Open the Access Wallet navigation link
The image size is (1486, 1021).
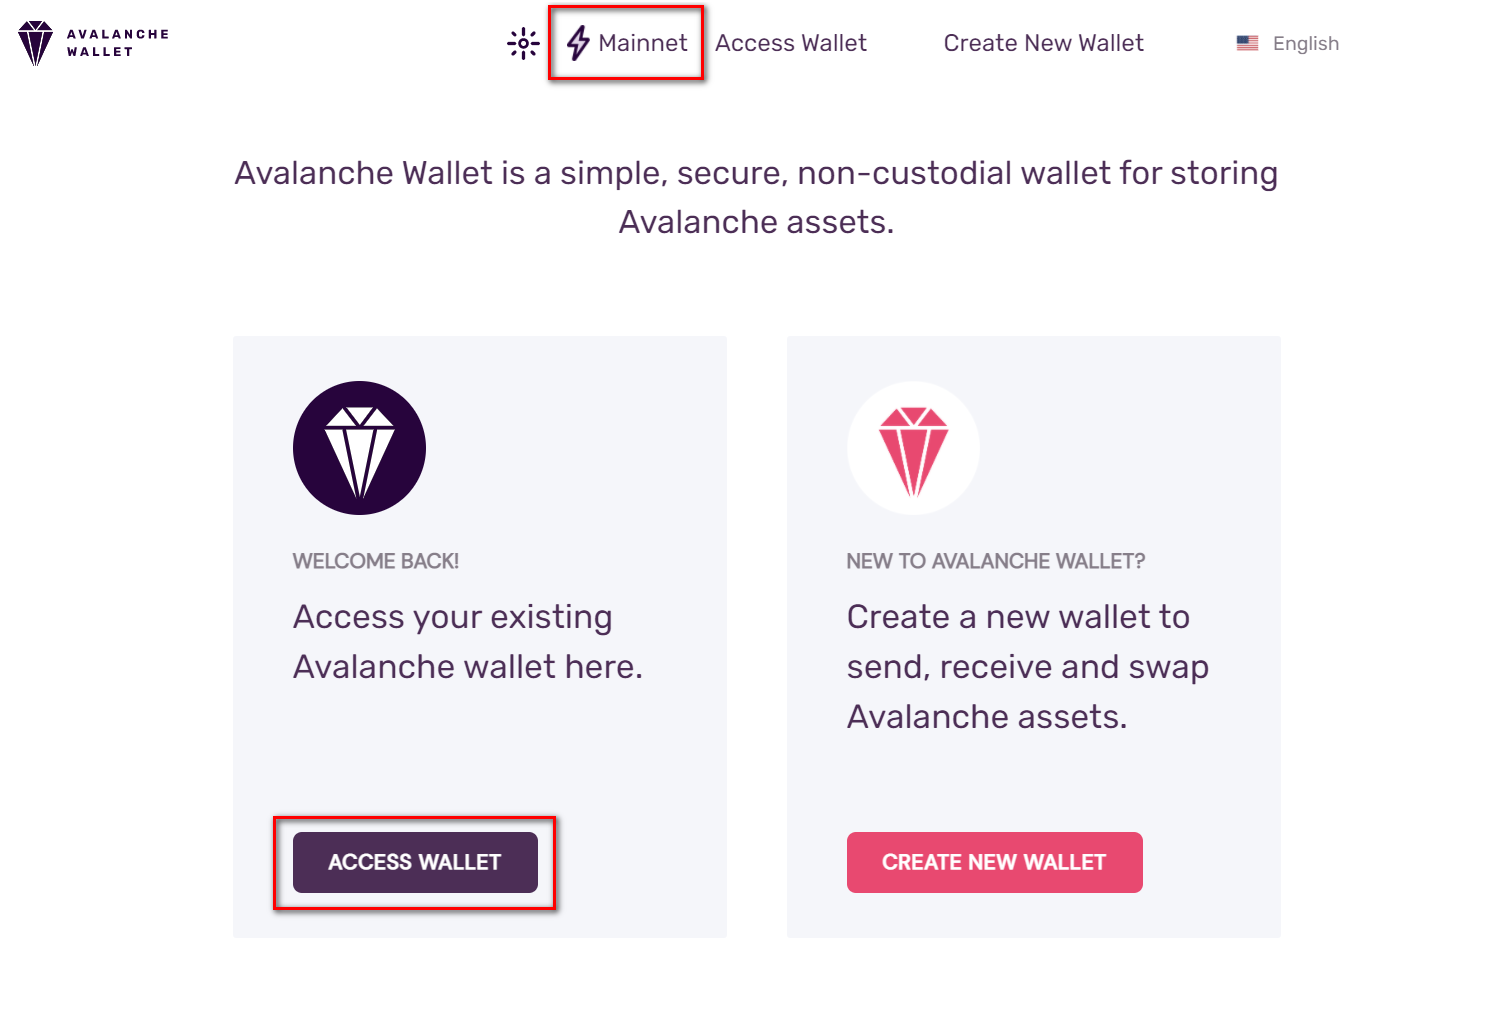[x=791, y=43]
